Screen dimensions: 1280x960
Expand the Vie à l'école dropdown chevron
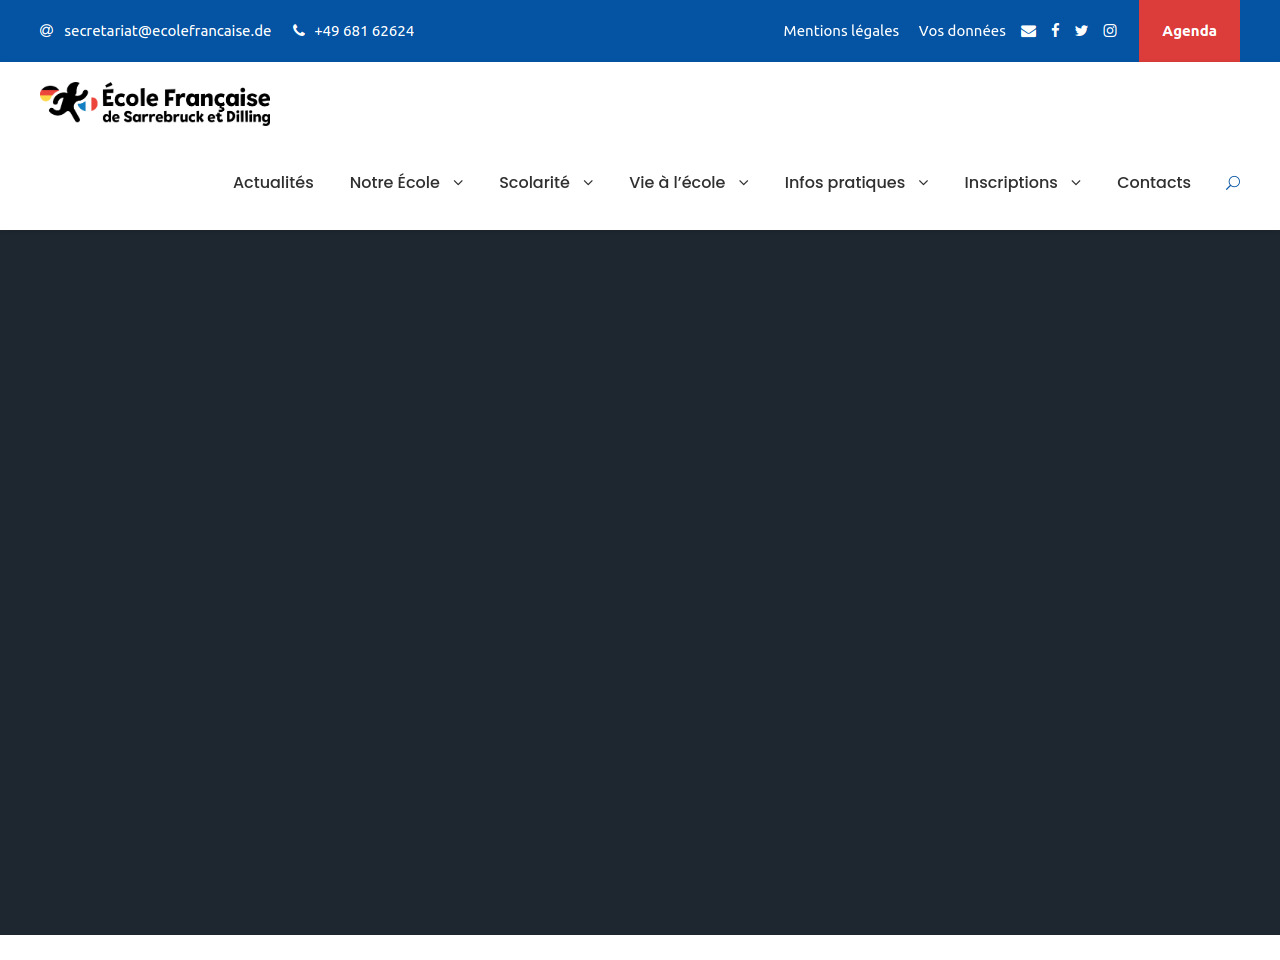coord(743,182)
